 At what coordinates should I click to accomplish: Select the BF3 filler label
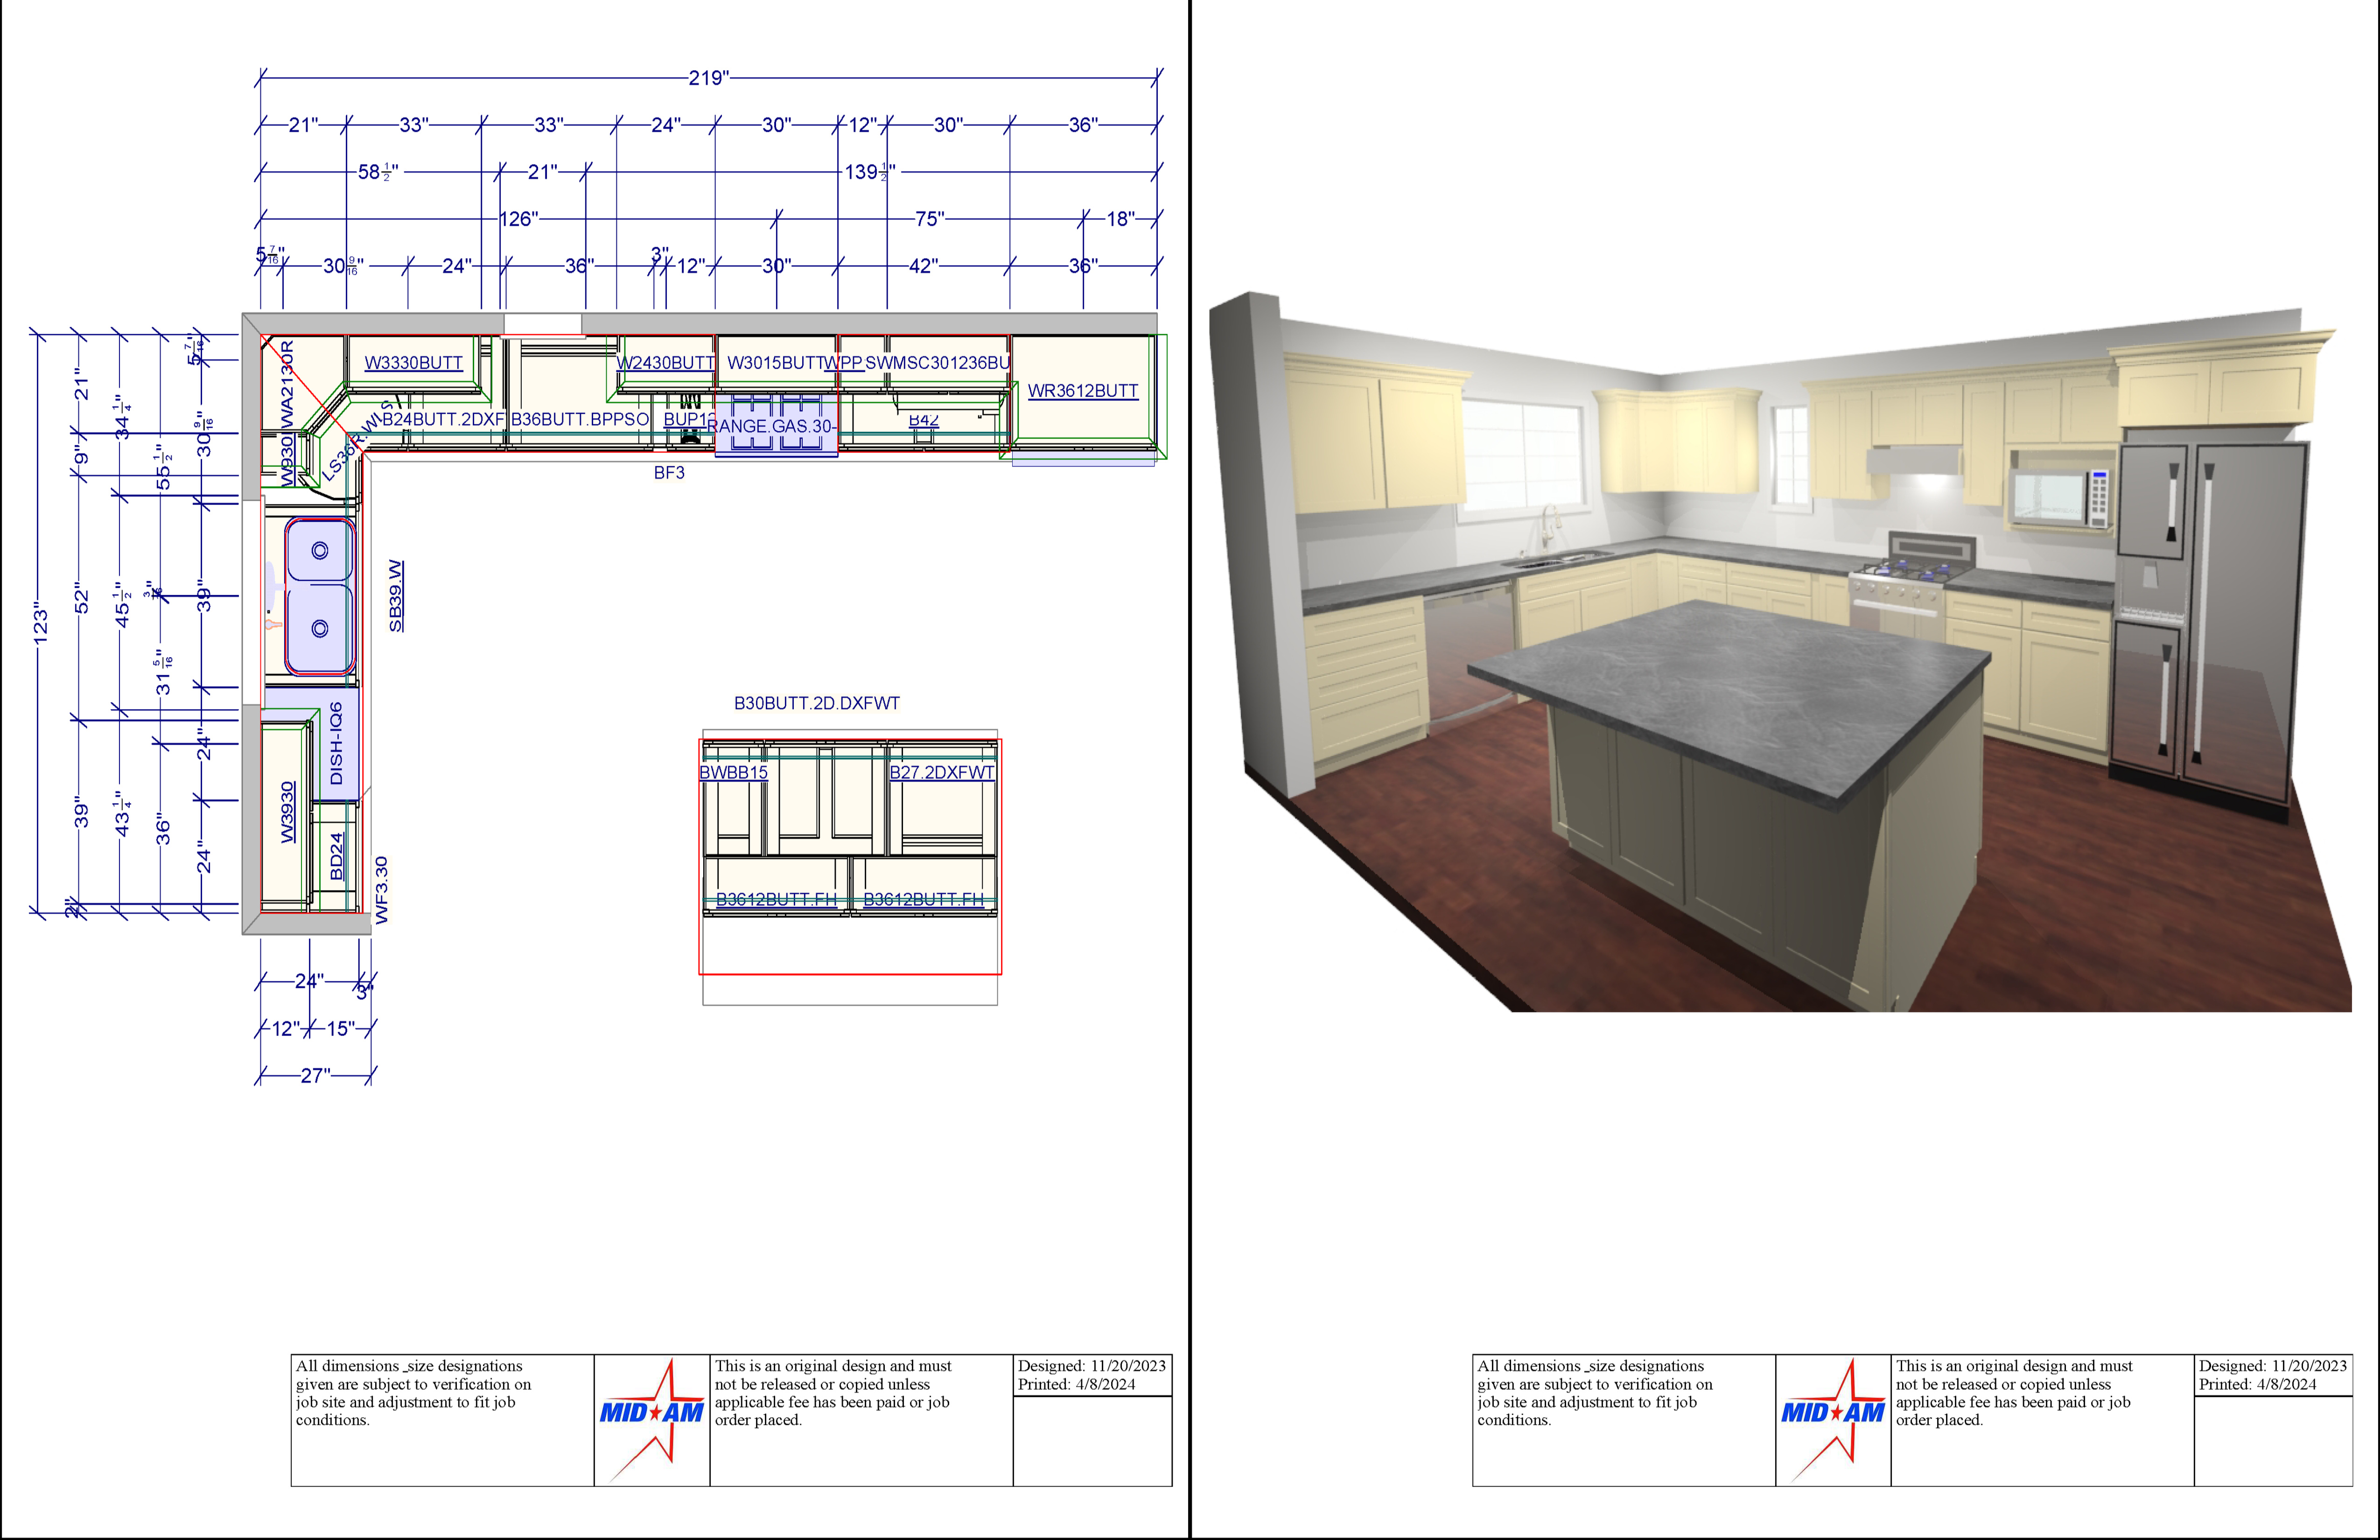click(669, 473)
